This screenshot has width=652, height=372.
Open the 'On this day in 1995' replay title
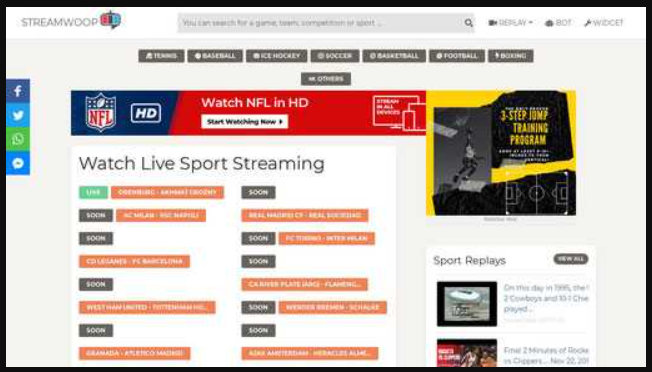tap(546, 298)
